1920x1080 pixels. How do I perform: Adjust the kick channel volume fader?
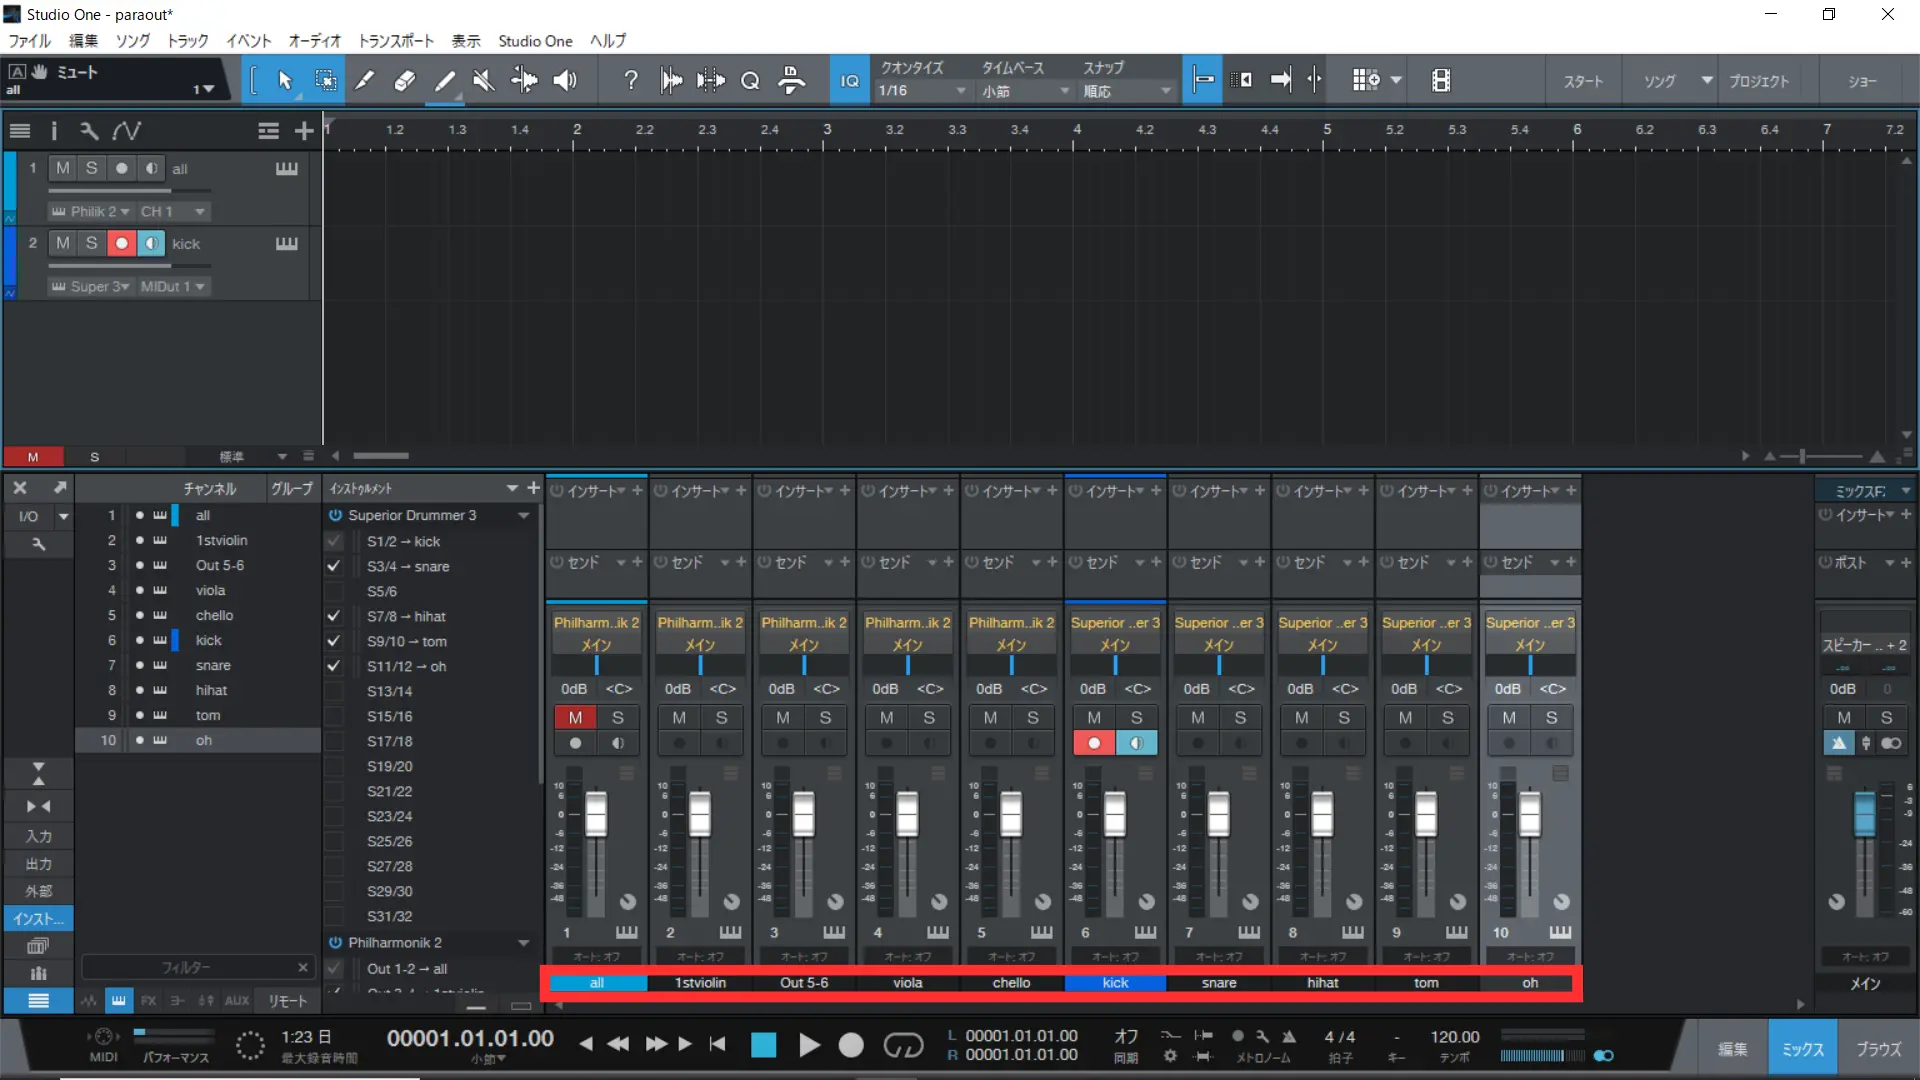point(1115,814)
